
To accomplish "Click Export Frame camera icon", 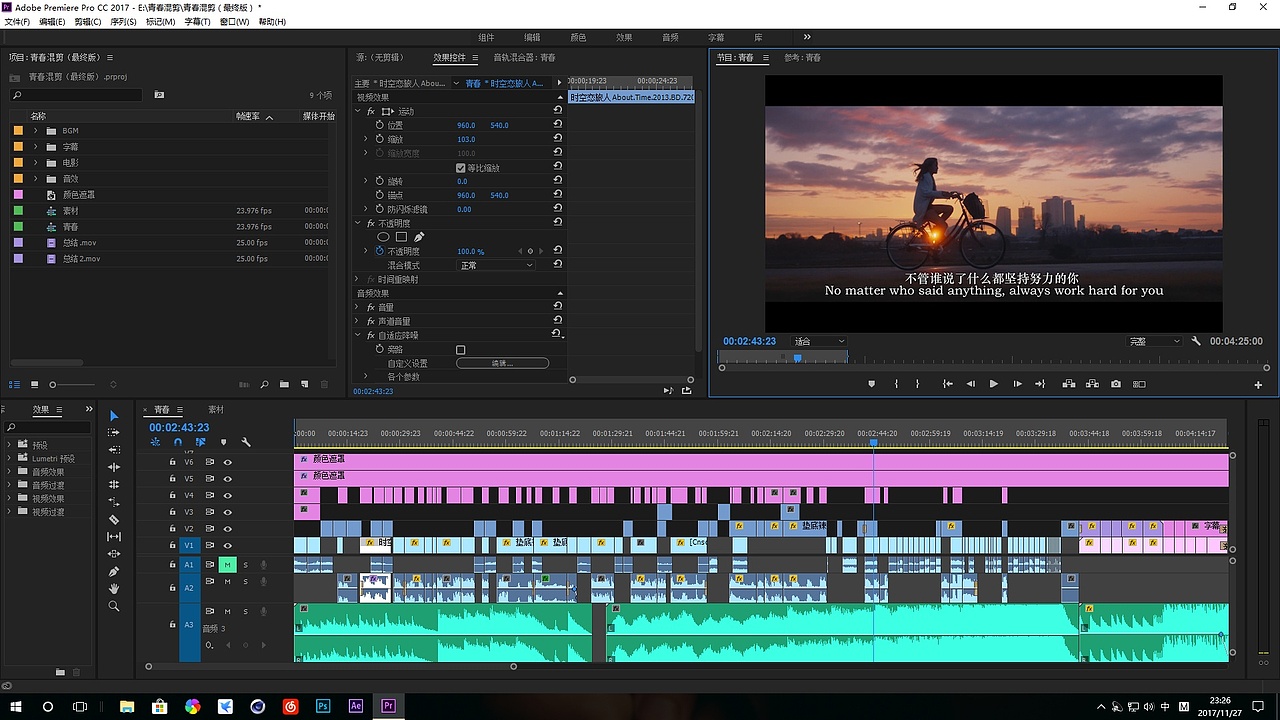I will 1116,384.
